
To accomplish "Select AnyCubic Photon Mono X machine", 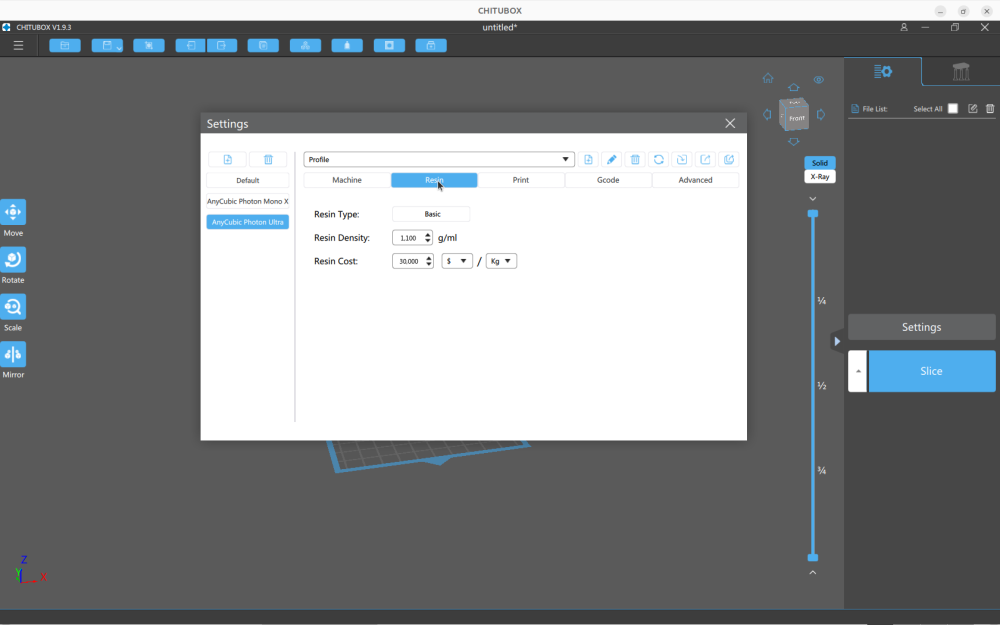I will coord(247,201).
